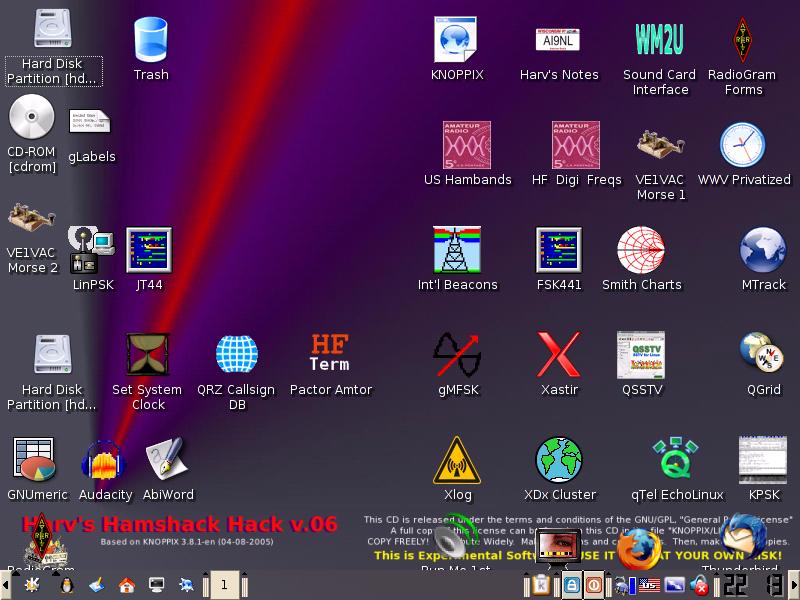This screenshot has height=600, width=800.
Task: Hide panel using right edge arrow
Action: click(795, 585)
